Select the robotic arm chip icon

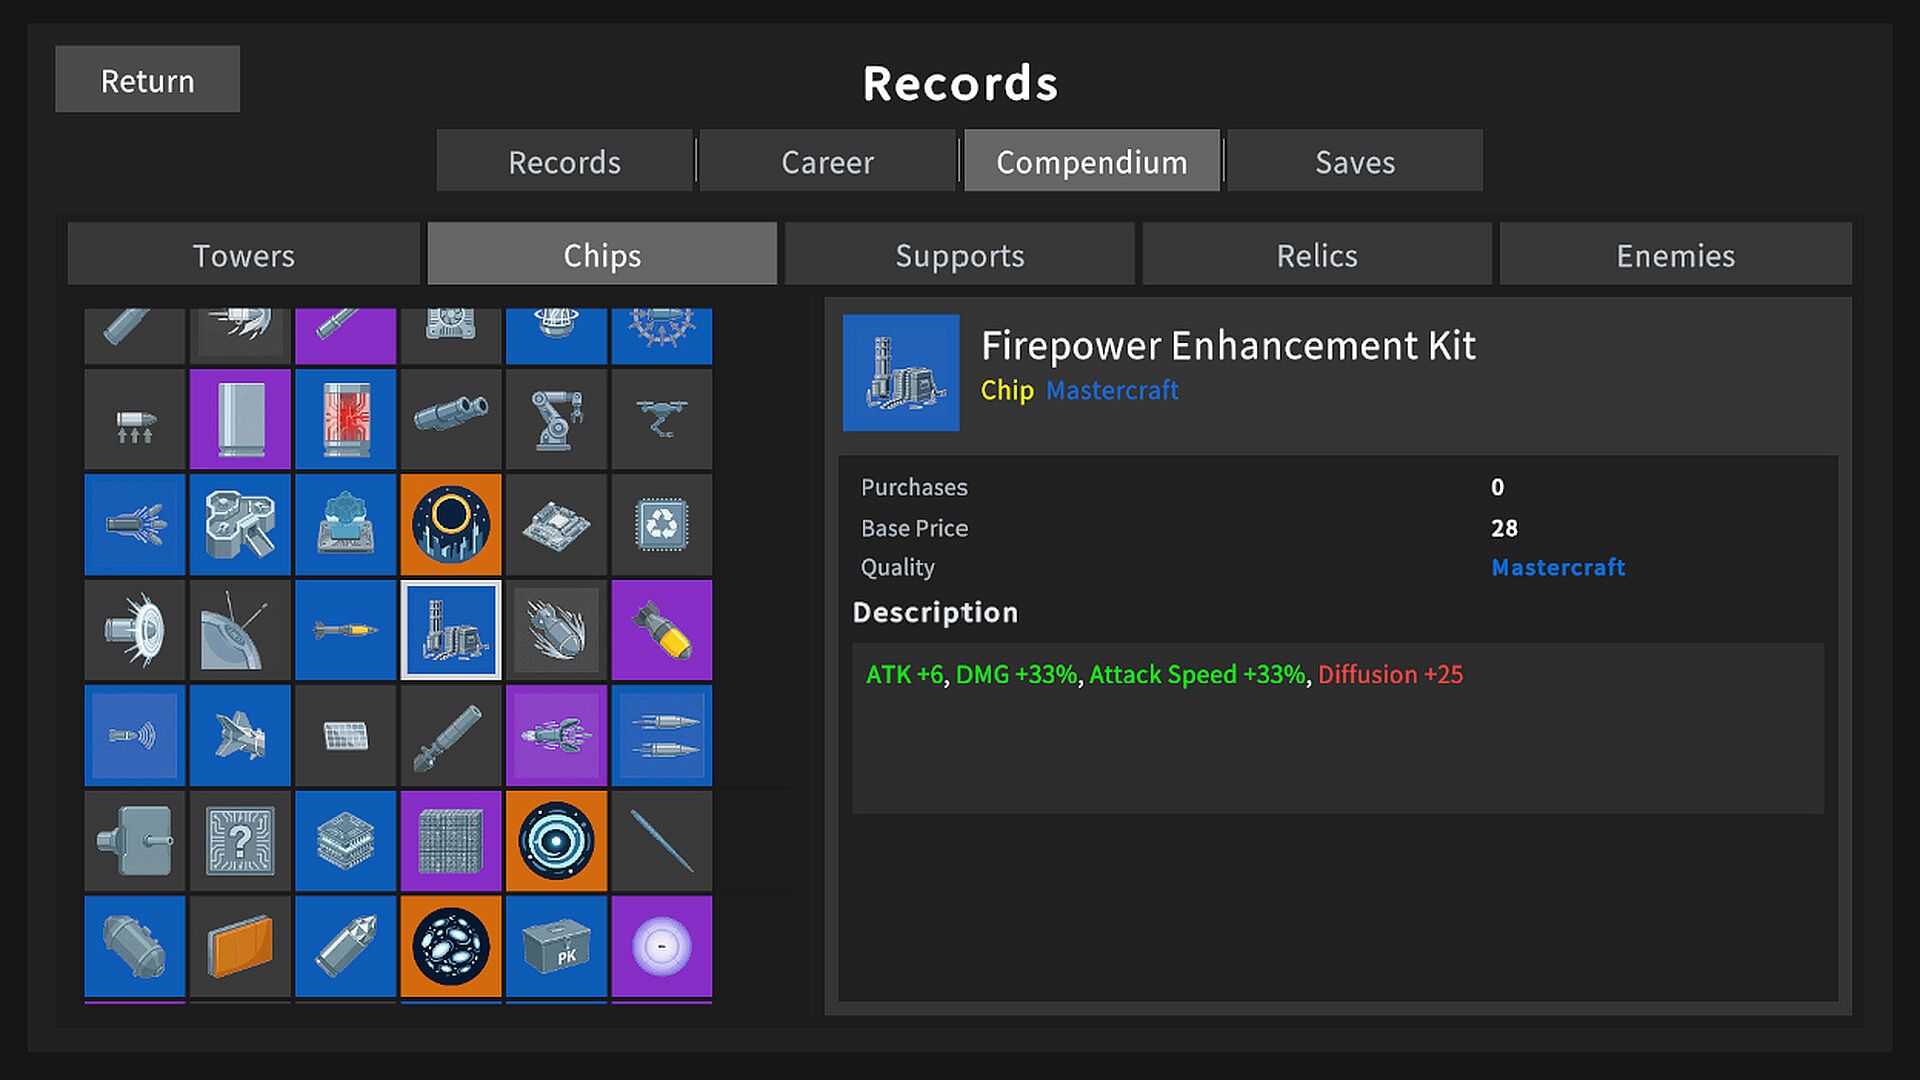(556, 419)
